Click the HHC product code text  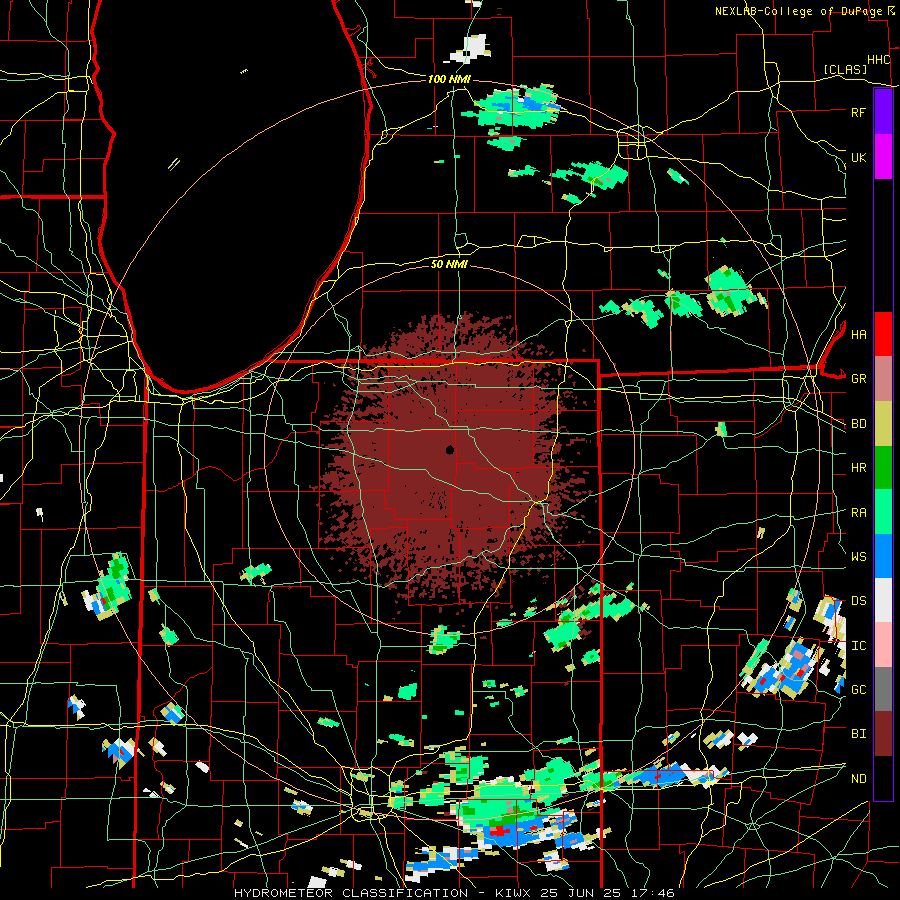click(x=878, y=60)
